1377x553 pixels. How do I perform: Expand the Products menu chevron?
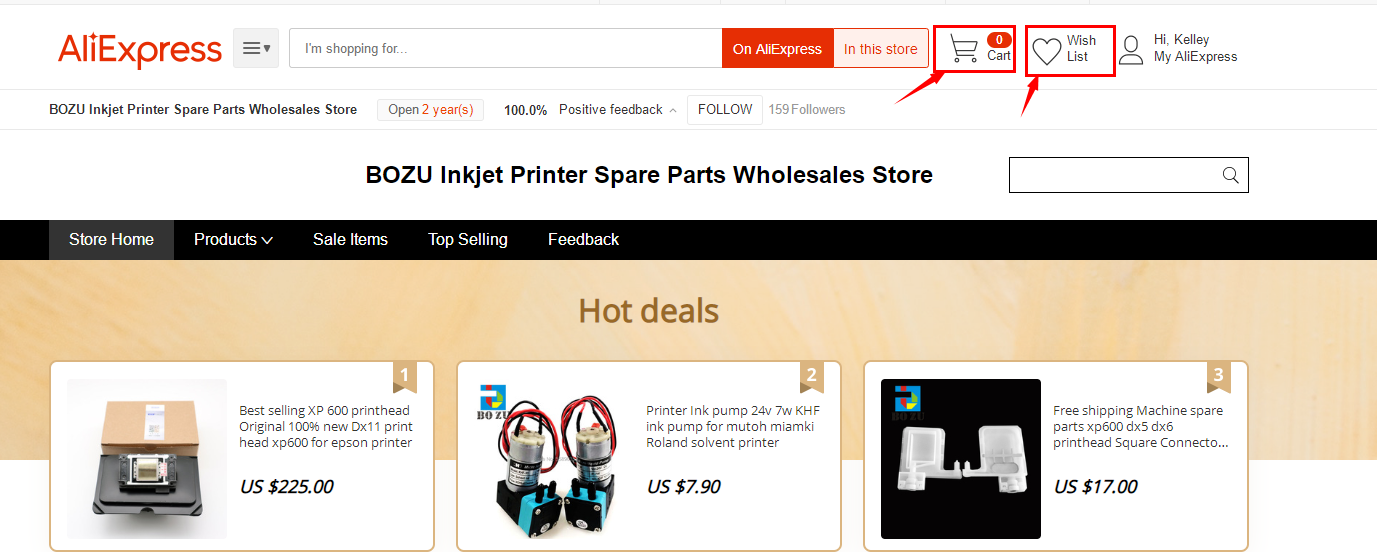coord(267,240)
